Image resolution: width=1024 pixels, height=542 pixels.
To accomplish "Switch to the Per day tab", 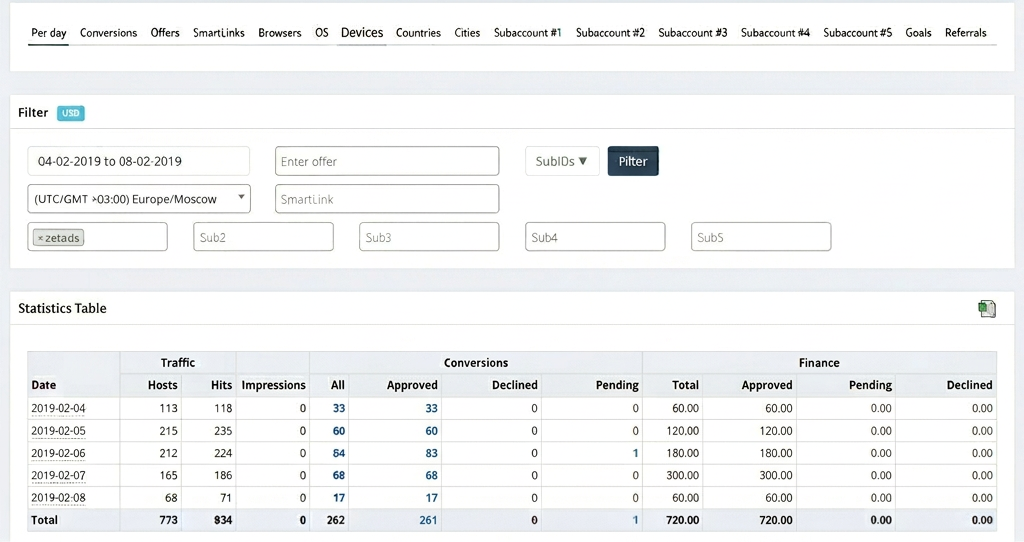I will tap(49, 33).
